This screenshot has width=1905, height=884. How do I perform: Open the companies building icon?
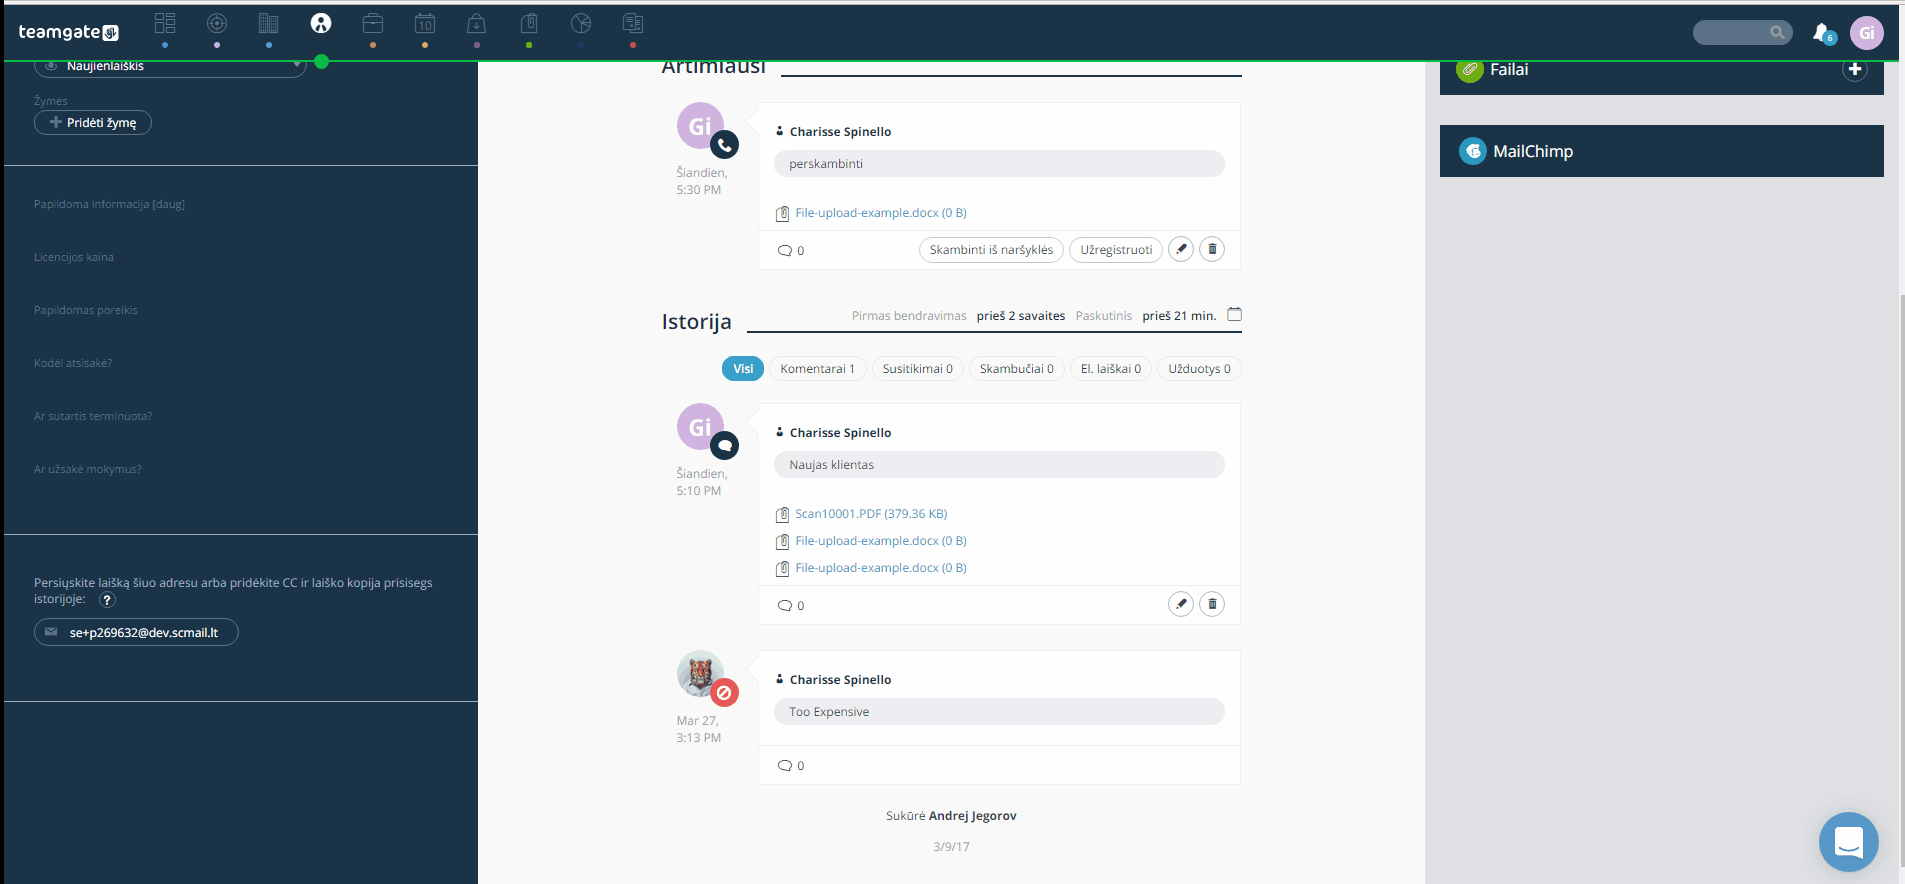tap(269, 23)
